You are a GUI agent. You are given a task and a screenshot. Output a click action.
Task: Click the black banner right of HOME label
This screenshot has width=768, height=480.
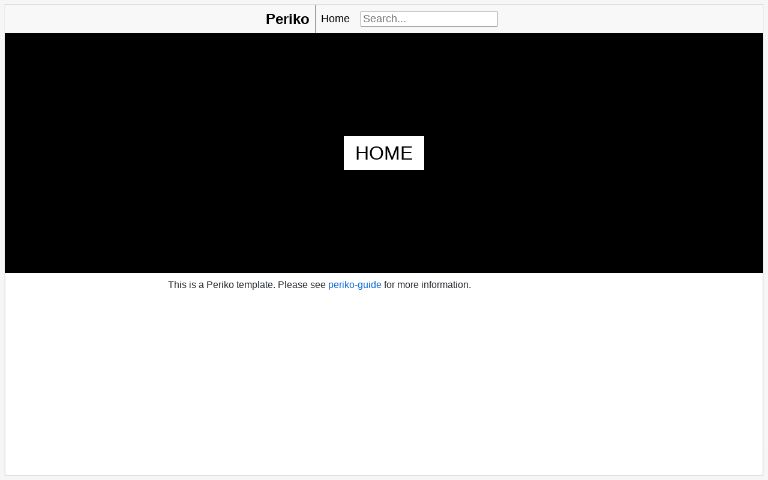pyautogui.click(x=593, y=153)
